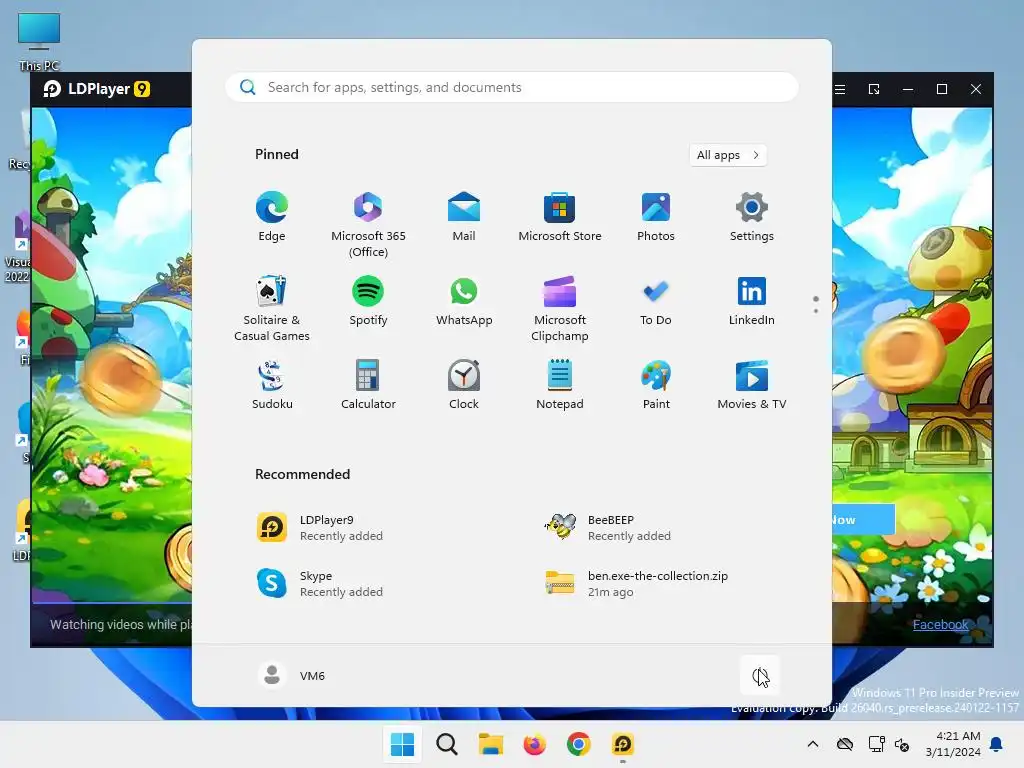The height and width of the screenshot is (768, 1024).
Task: Go to next pinned apps page dot
Action: 816,311
